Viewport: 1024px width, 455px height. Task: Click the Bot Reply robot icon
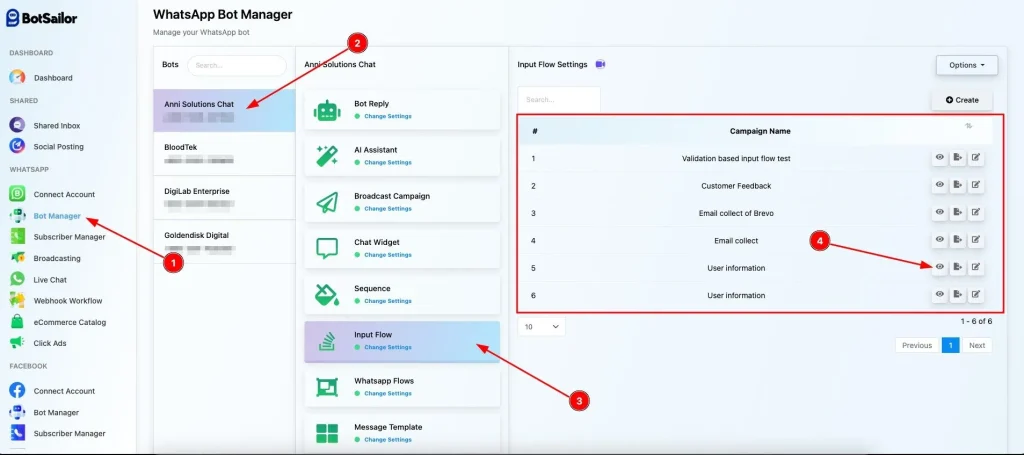pos(327,110)
